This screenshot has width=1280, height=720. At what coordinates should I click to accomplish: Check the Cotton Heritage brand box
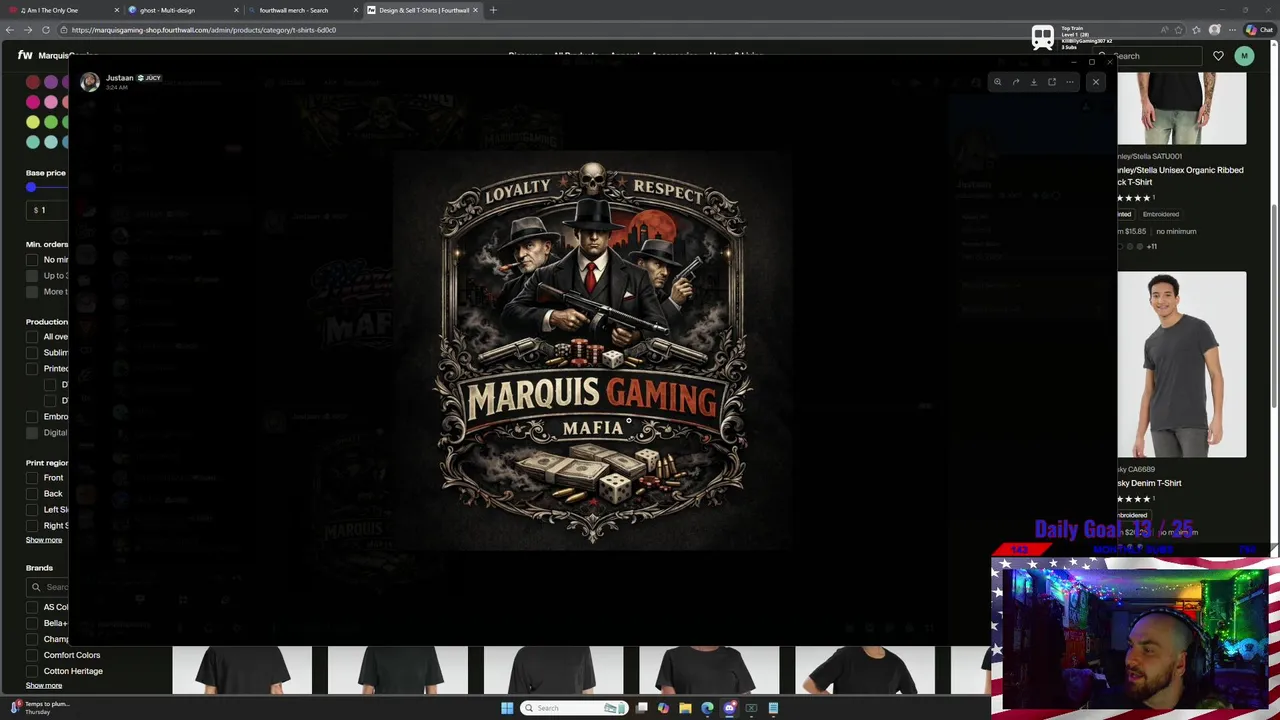tap(32, 671)
